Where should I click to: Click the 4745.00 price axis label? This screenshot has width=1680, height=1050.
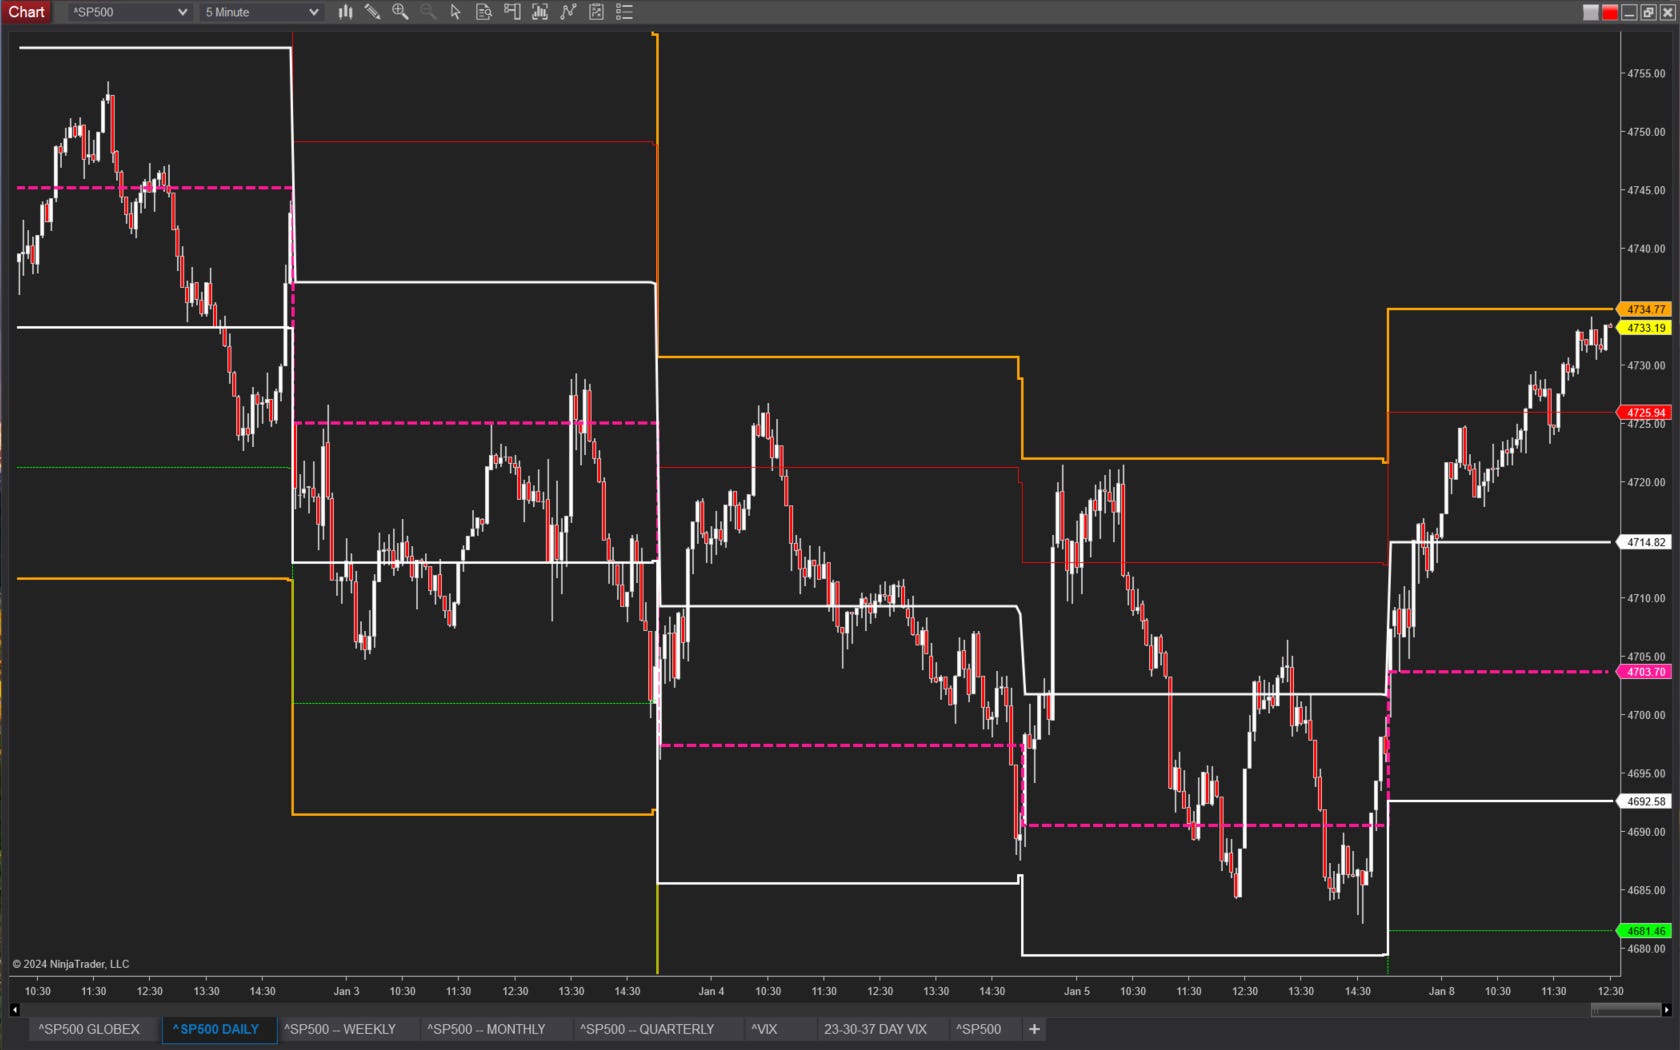tap(1646, 190)
